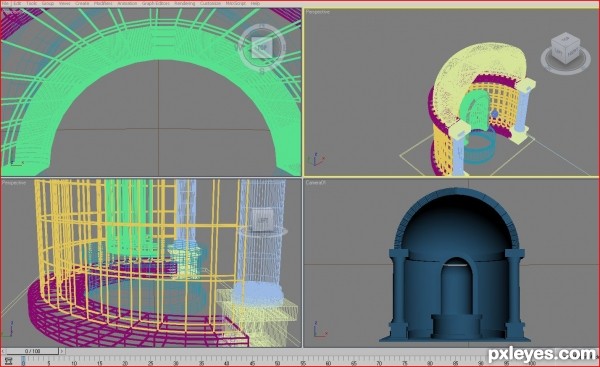Screen dimensions: 600x367
Task: Open the Graph Editors menu
Action: pyautogui.click(x=156, y=3)
